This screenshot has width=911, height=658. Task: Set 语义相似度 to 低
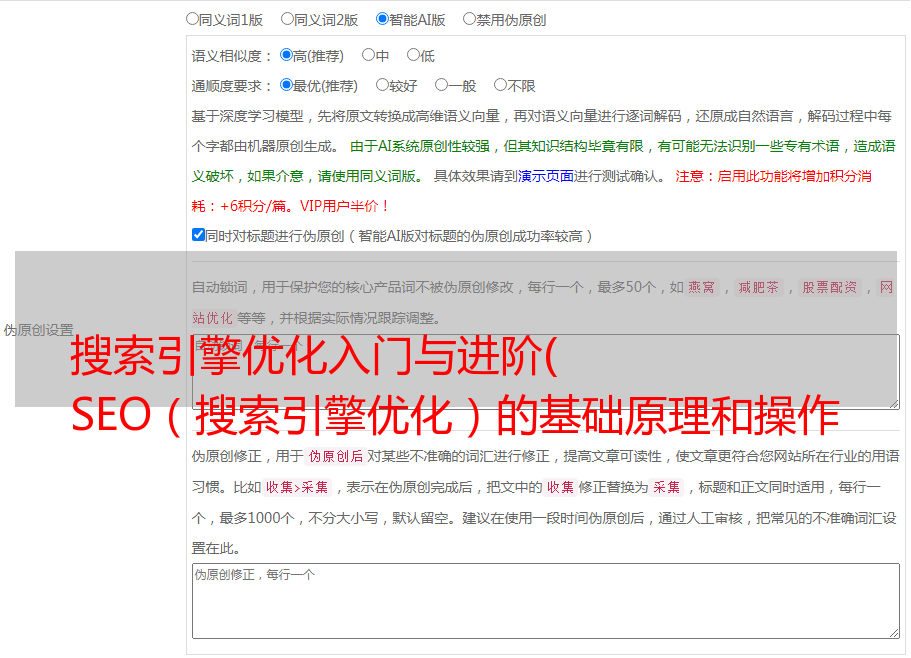point(413,55)
